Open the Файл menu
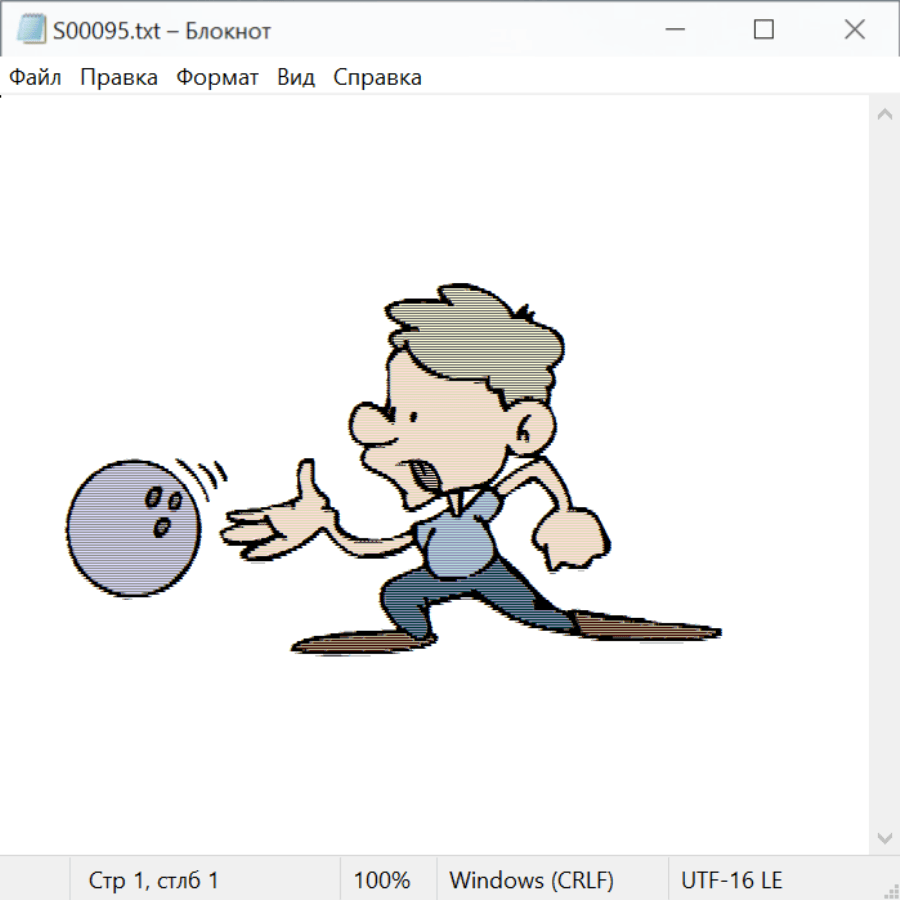This screenshot has width=900, height=900. click(x=35, y=77)
